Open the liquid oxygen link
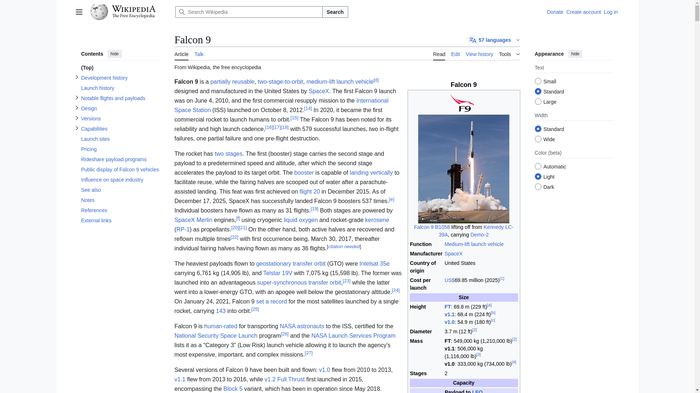Viewport: 700px width, 393px height. point(300,220)
